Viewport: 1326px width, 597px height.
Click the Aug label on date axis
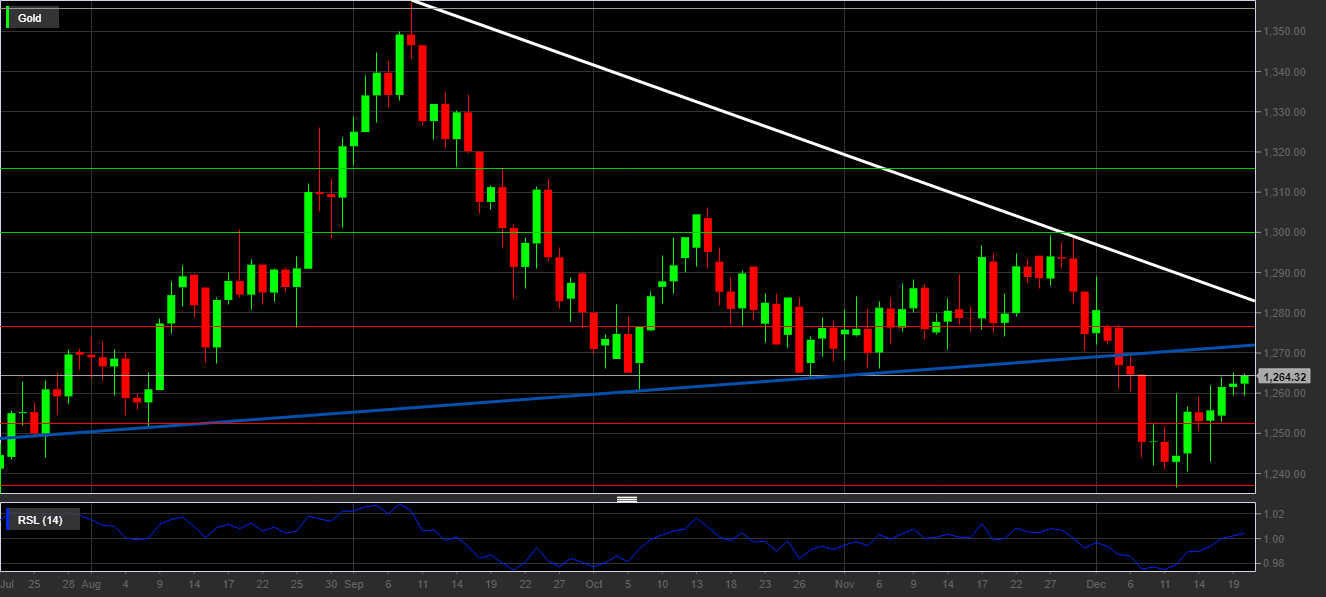coord(91,583)
